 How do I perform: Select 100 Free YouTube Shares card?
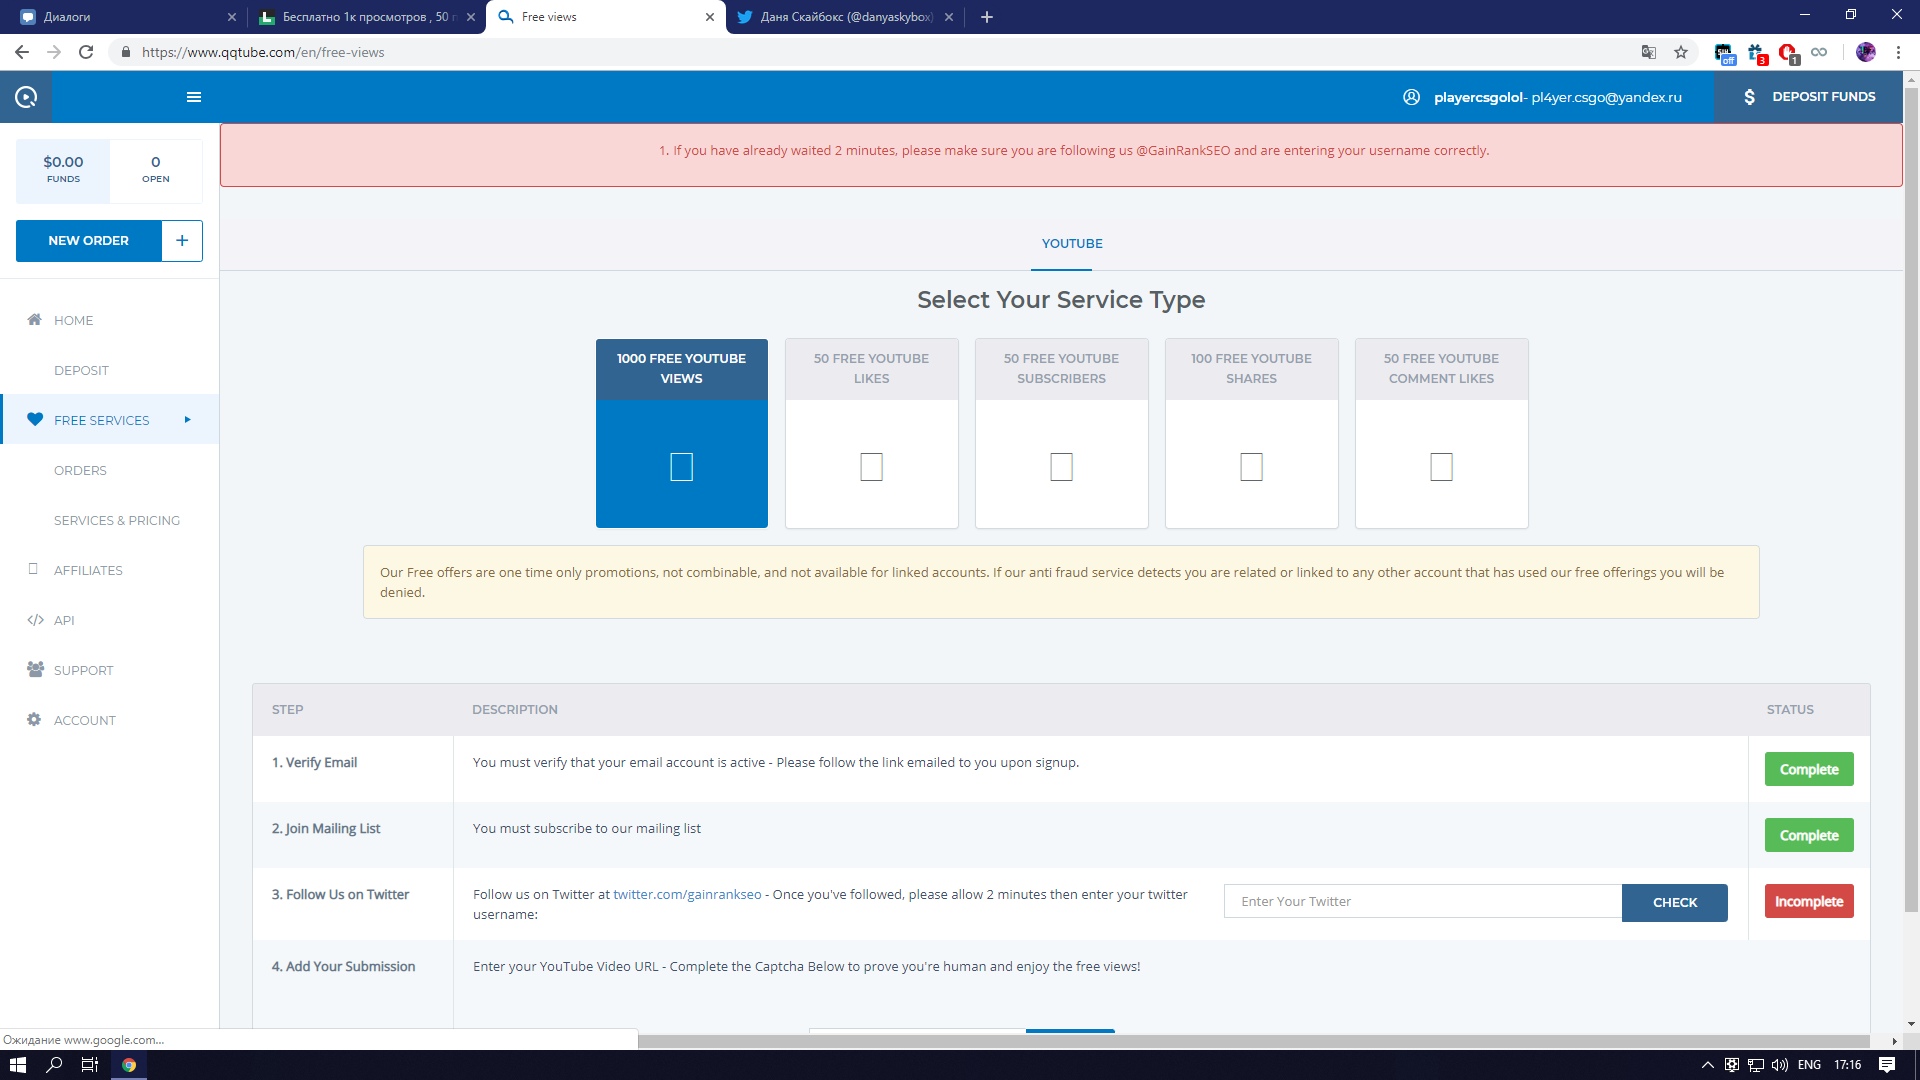click(1252, 433)
